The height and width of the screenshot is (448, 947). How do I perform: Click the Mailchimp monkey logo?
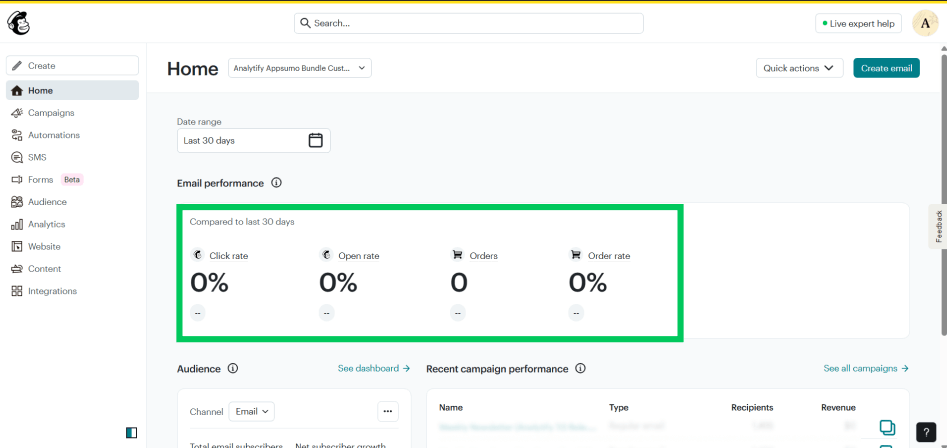coord(18,24)
